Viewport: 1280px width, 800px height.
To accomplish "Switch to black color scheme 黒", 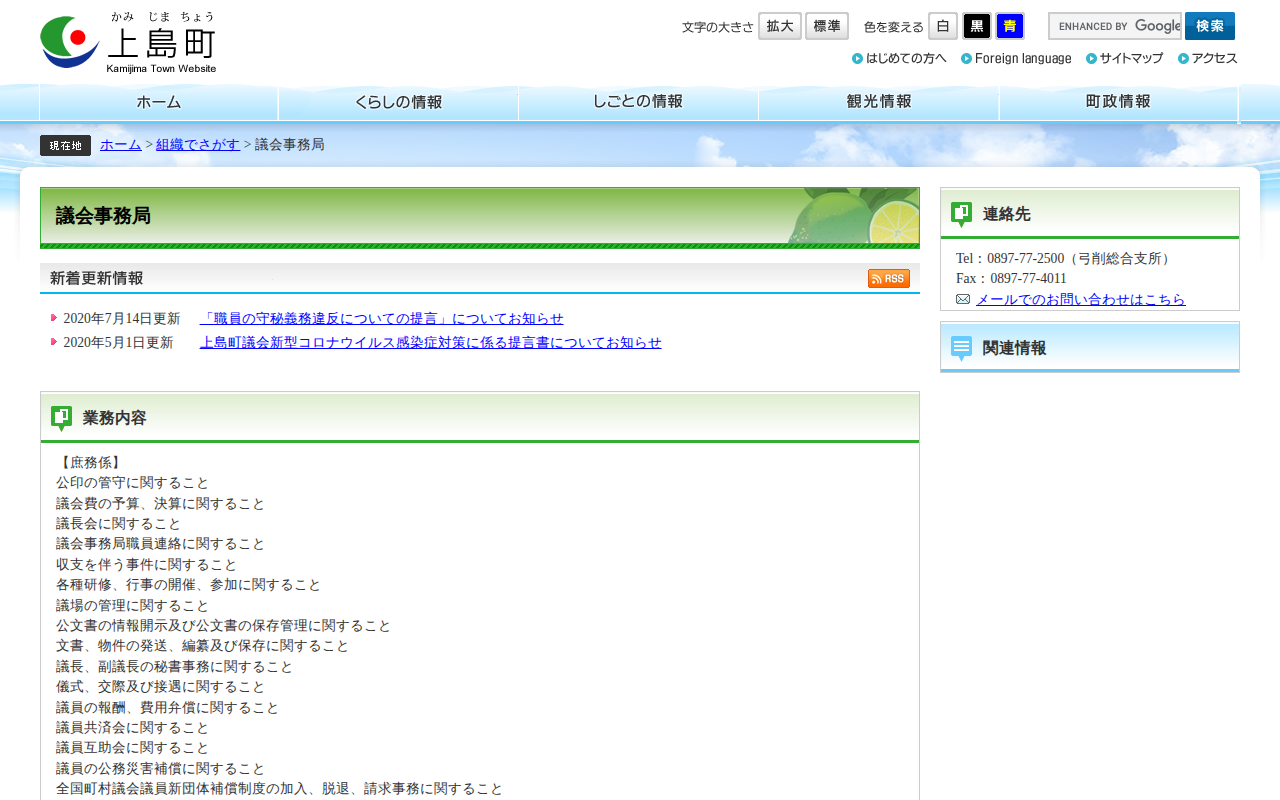I will click(x=977, y=26).
